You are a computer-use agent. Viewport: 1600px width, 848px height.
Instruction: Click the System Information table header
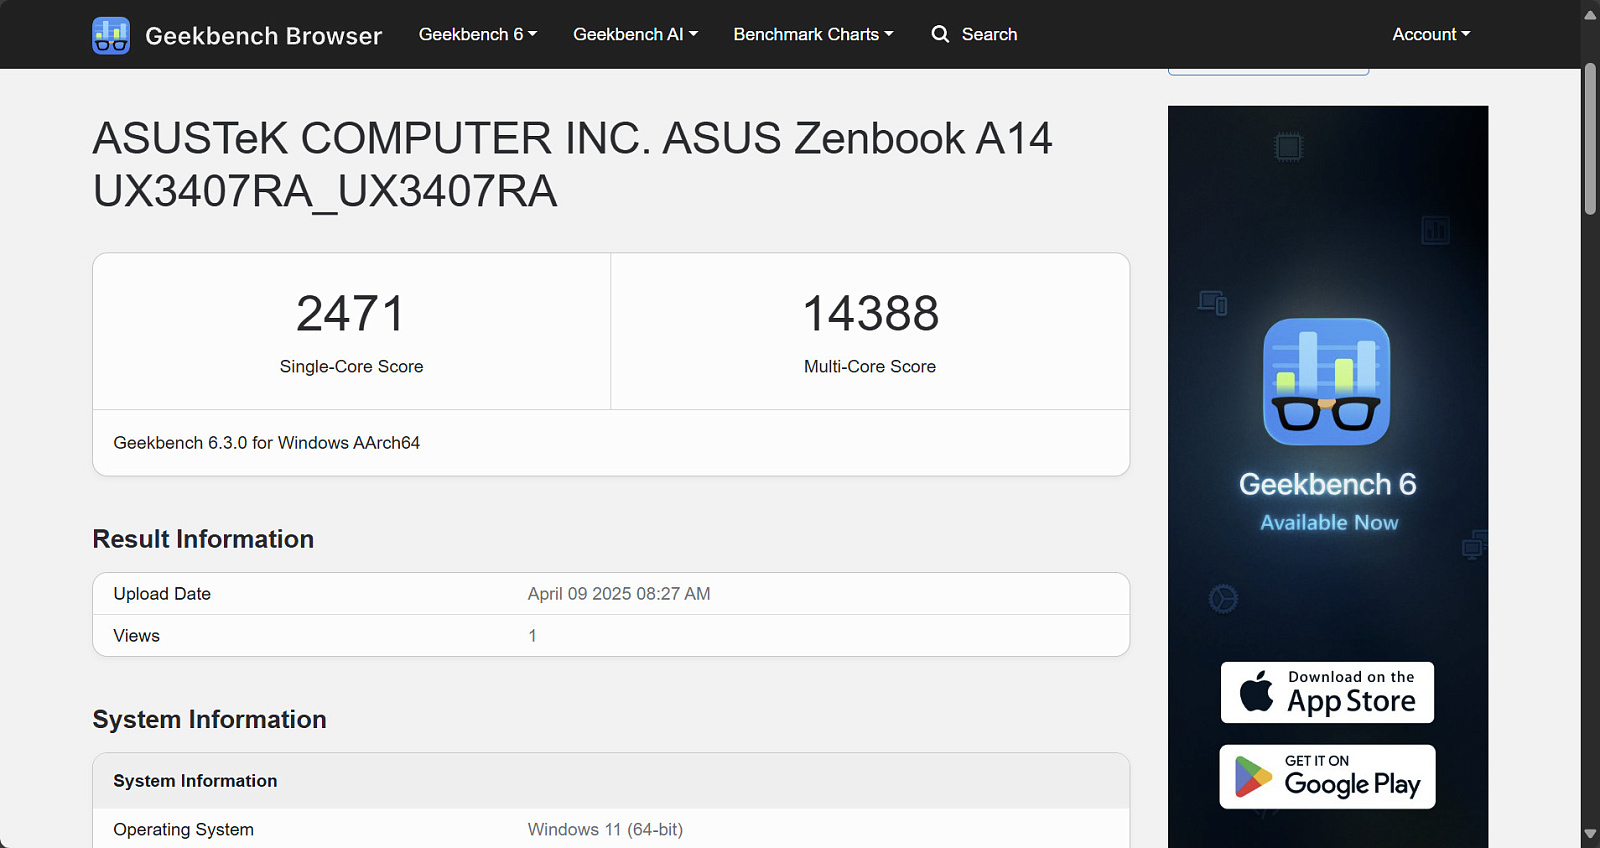(611, 781)
